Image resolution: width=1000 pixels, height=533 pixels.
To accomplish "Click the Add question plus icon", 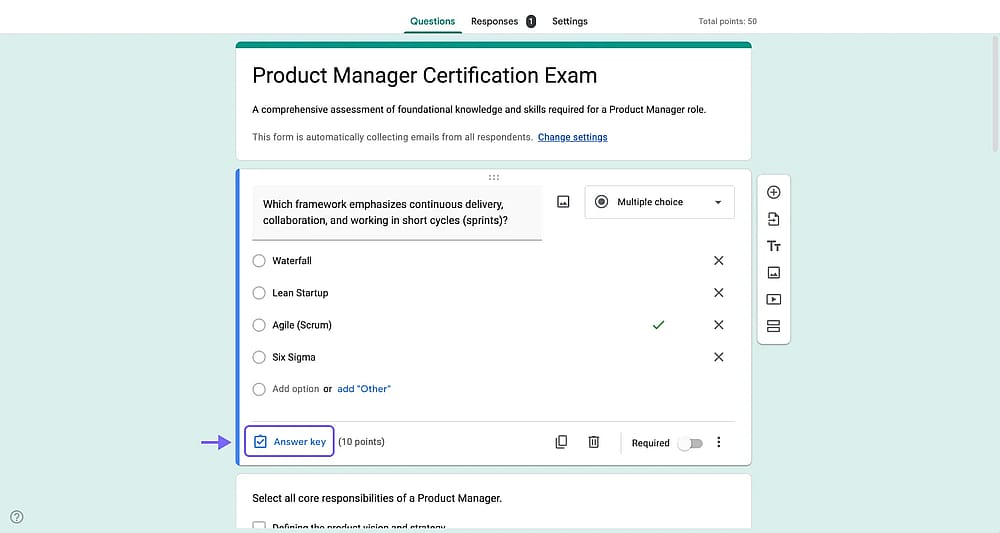I will click(x=774, y=193).
